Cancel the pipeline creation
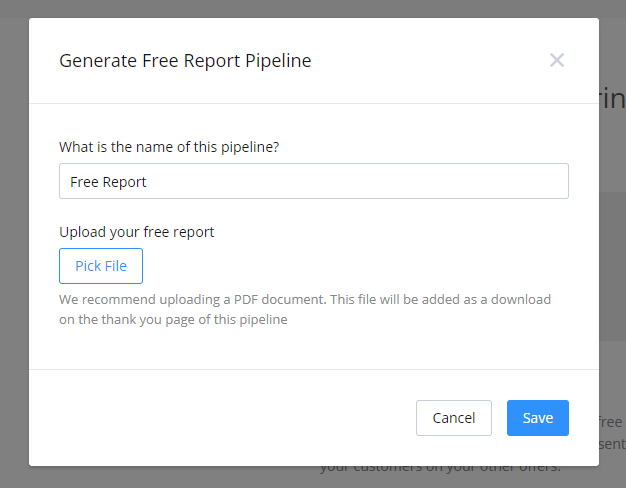 [453, 418]
